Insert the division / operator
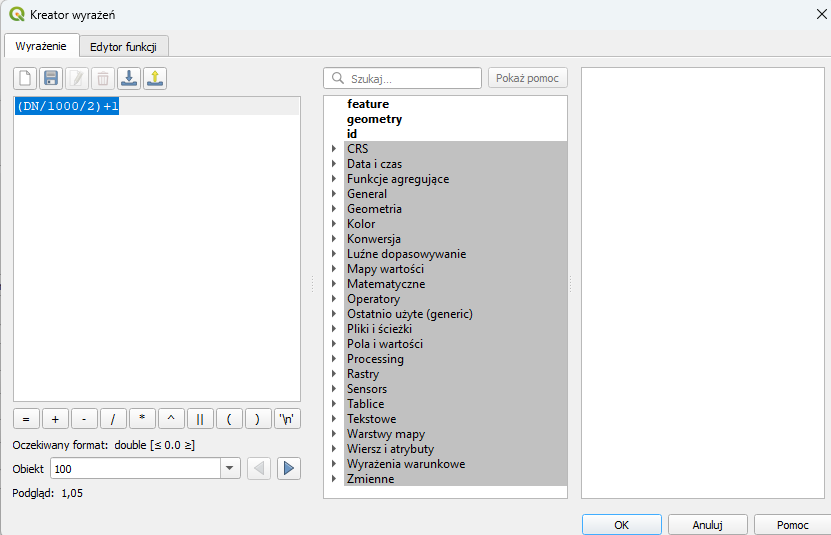This screenshot has width=831, height=535. (x=113, y=419)
